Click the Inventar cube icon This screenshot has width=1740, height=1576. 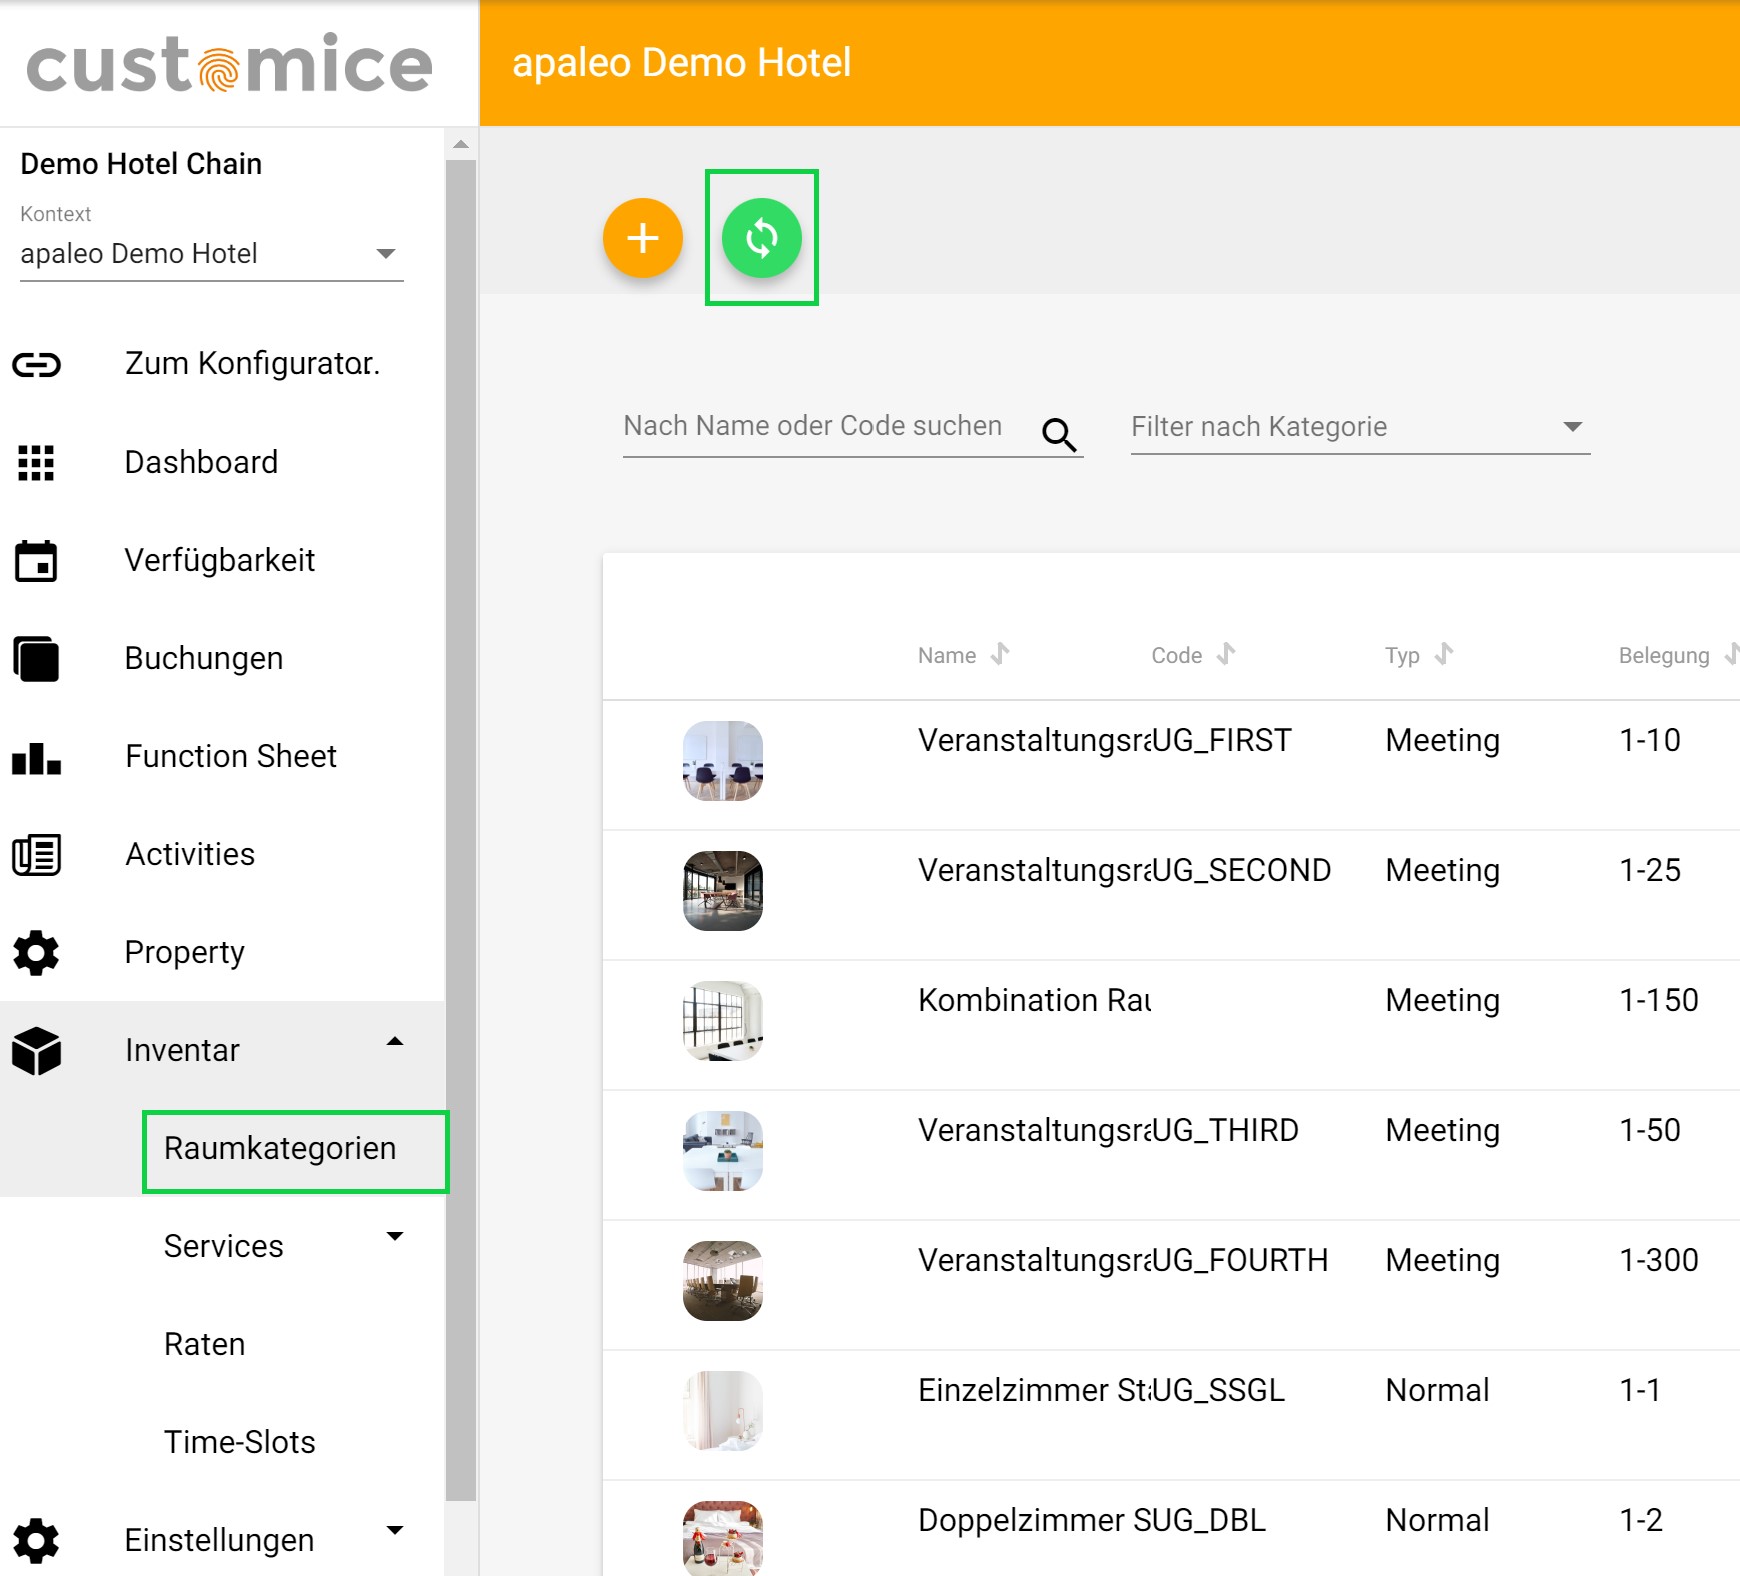click(36, 1051)
